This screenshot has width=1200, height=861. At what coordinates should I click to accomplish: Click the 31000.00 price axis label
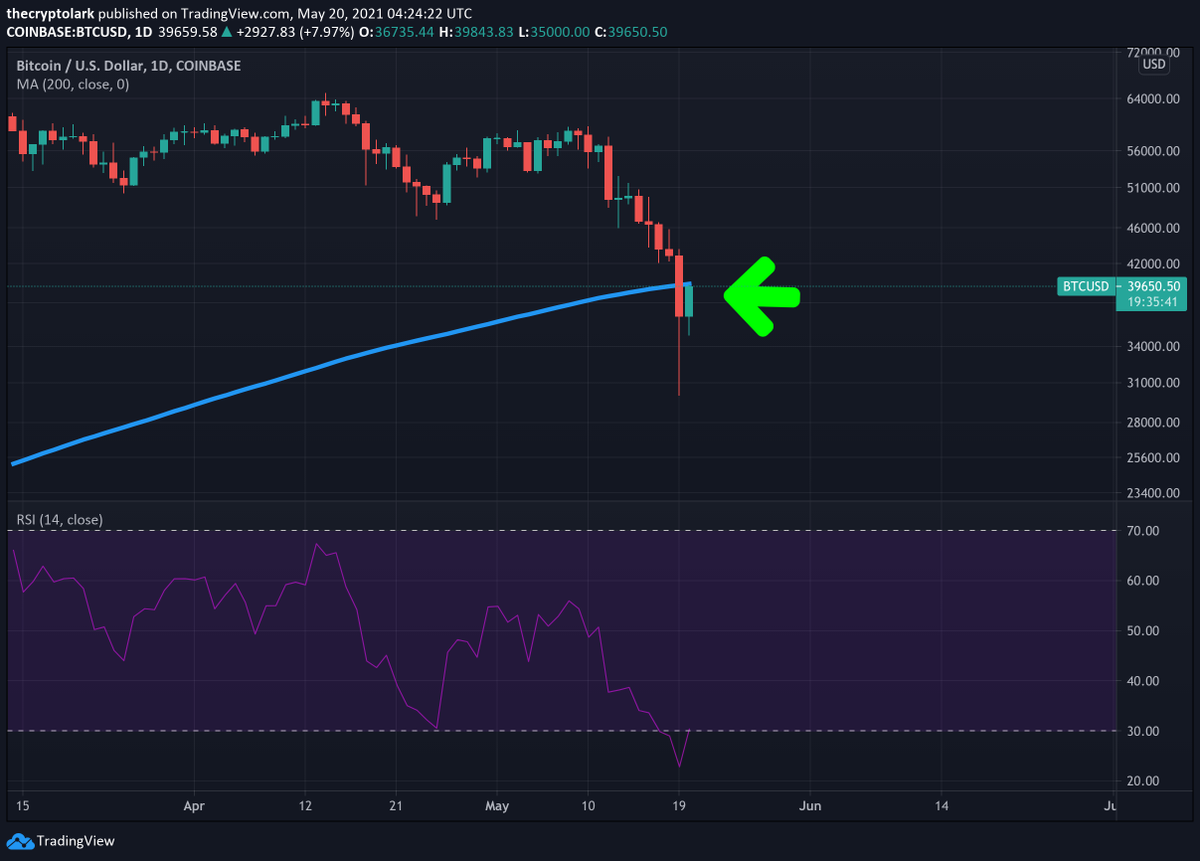pyautogui.click(x=1152, y=383)
